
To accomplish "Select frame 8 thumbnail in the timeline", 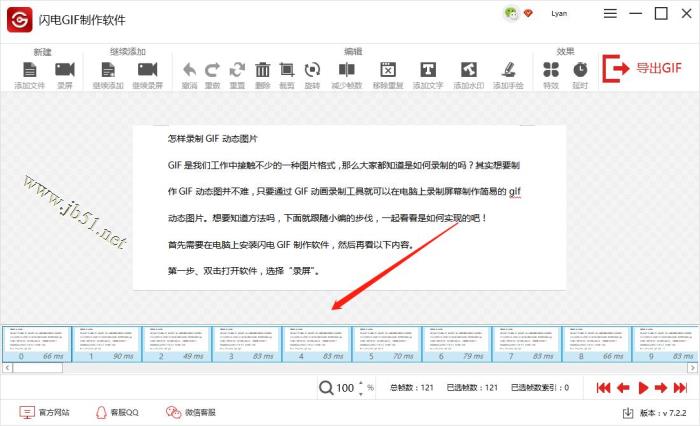I will pos(597,344).
